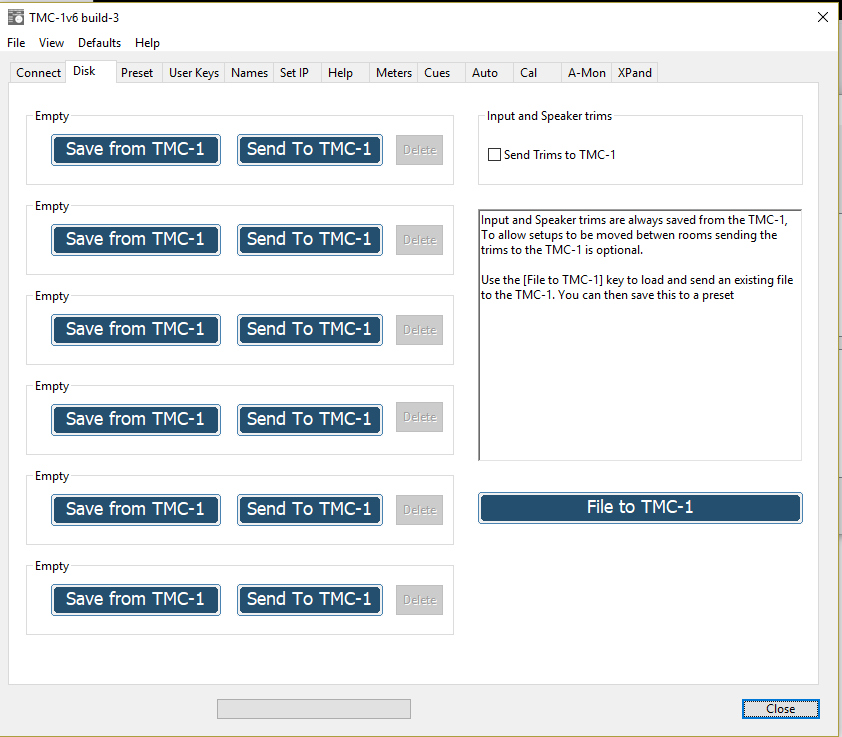Select the A-Mon tab
Viewport: 842px width, 737px height.
586,73
